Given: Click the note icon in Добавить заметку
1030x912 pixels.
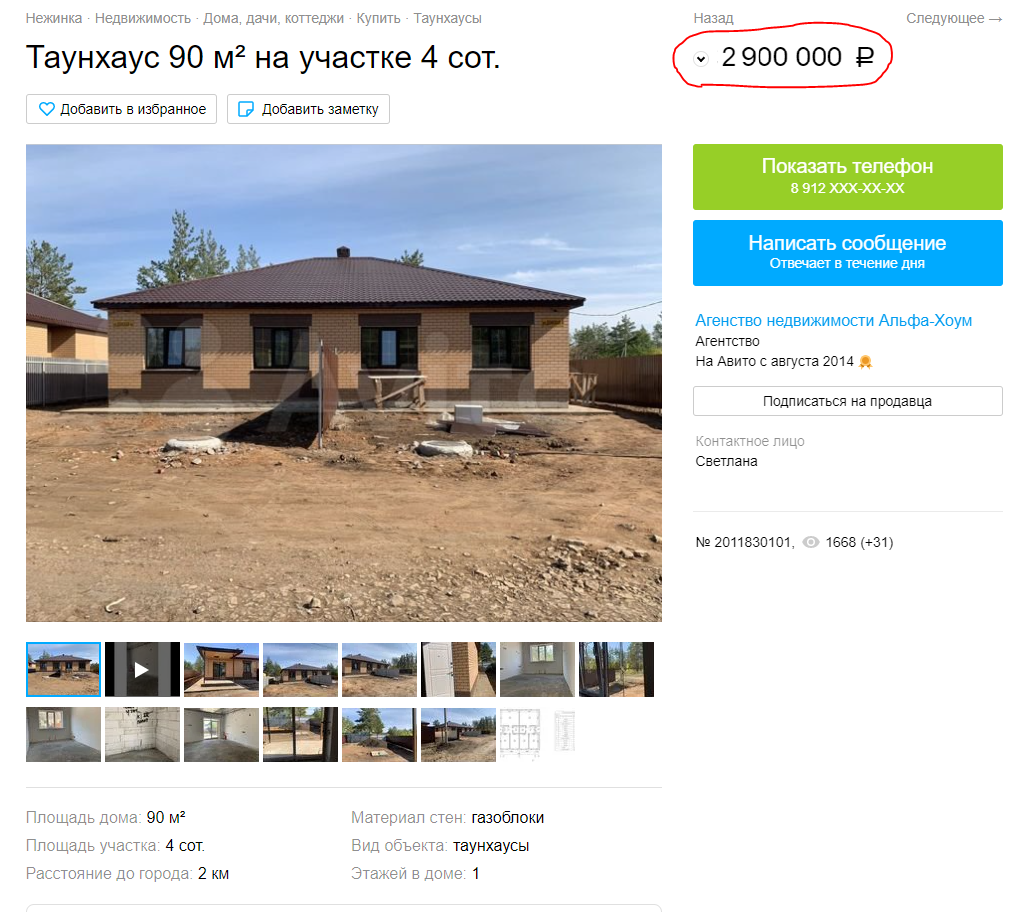Looking at the screenshot, I should [246, 109].
